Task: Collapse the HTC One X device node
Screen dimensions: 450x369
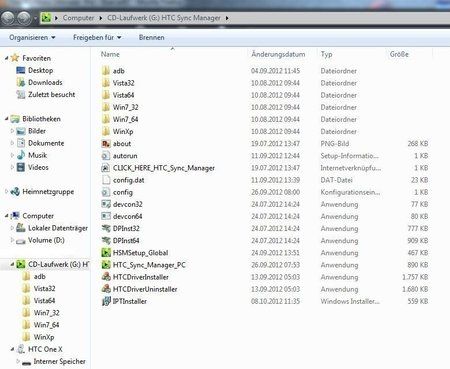Action: [x=12, y=349]
